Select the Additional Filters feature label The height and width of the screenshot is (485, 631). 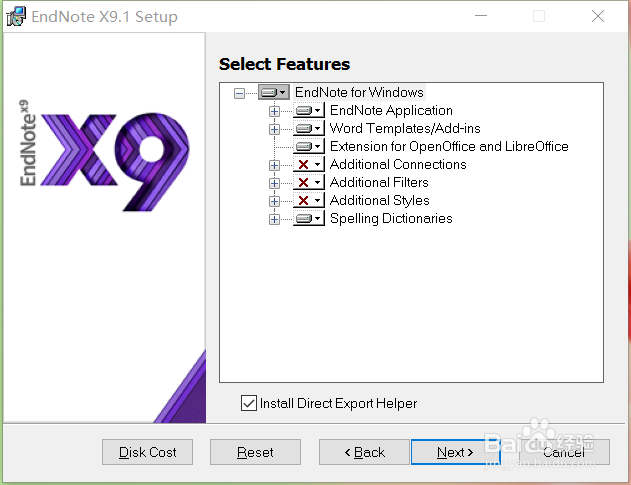[x=379, y=182]
